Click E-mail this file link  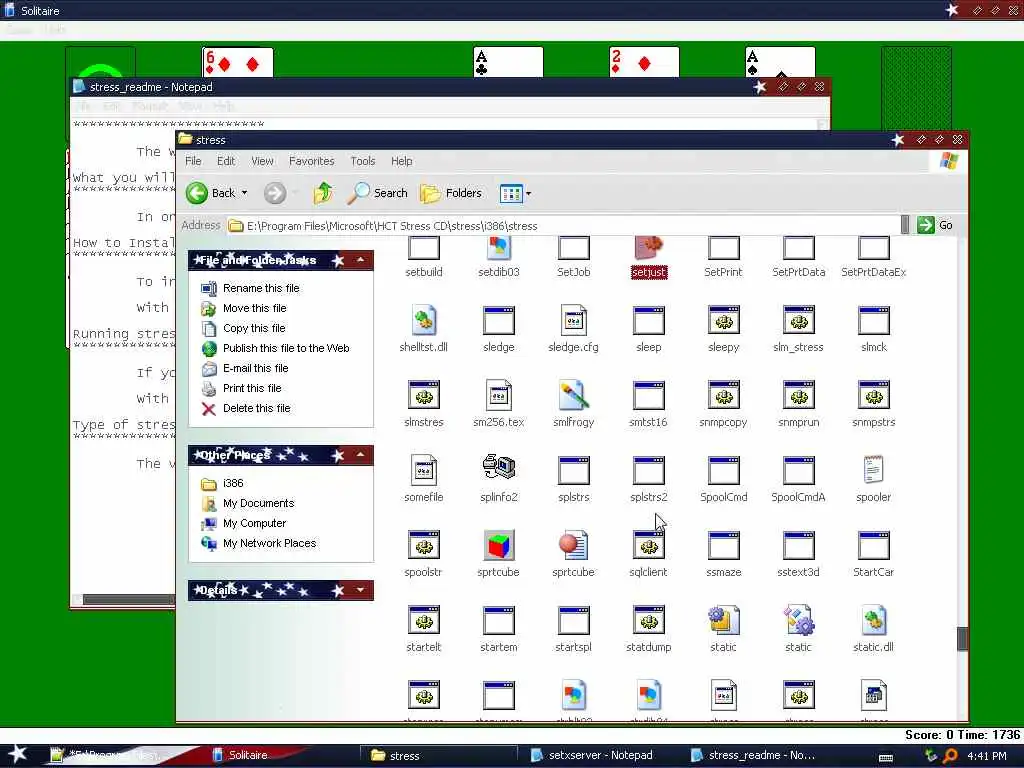(255, 368)
